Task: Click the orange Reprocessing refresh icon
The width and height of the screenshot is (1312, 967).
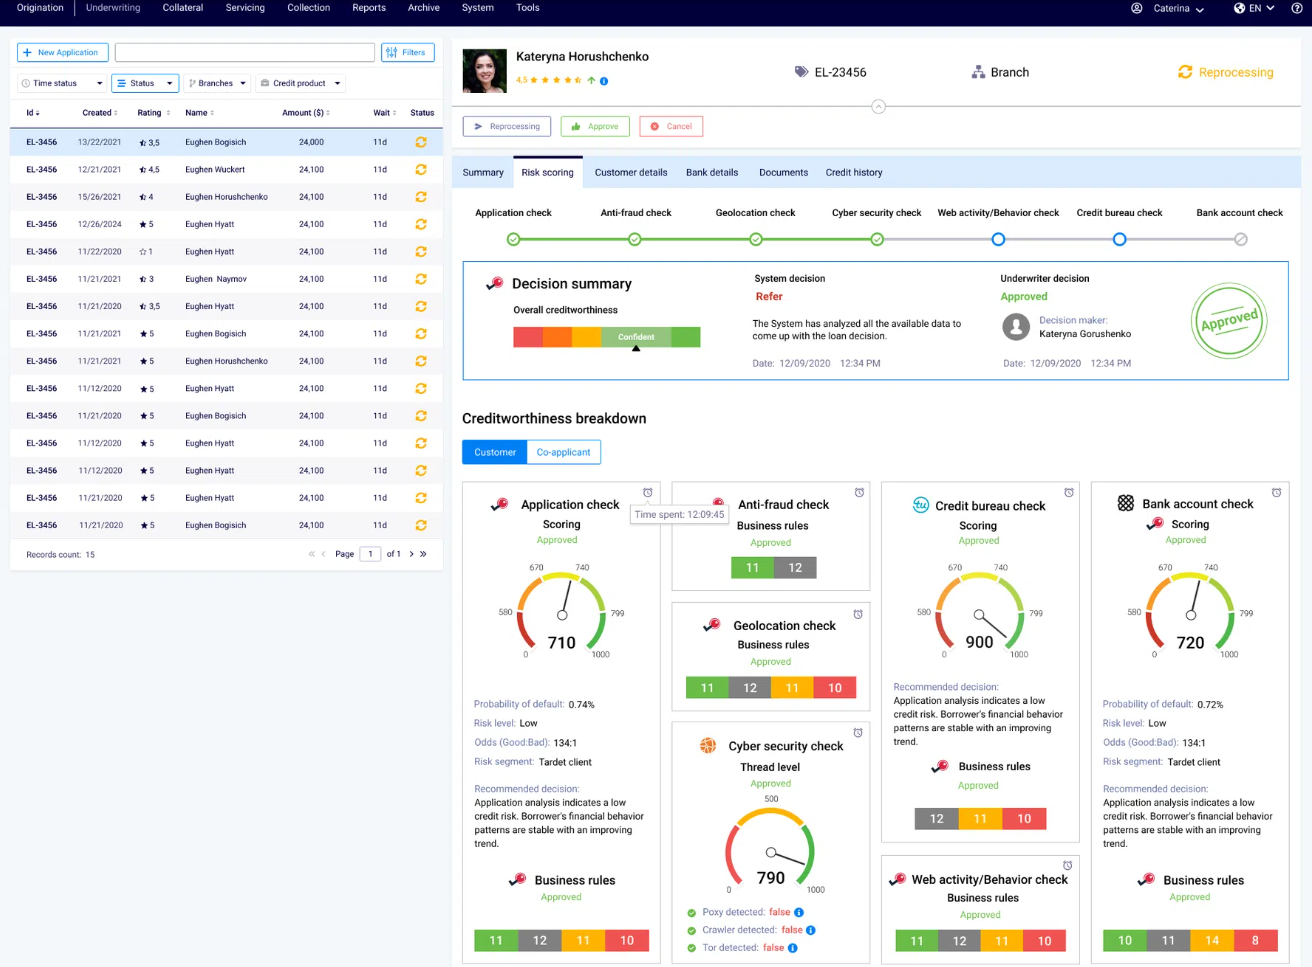Action: (1185, 72)
